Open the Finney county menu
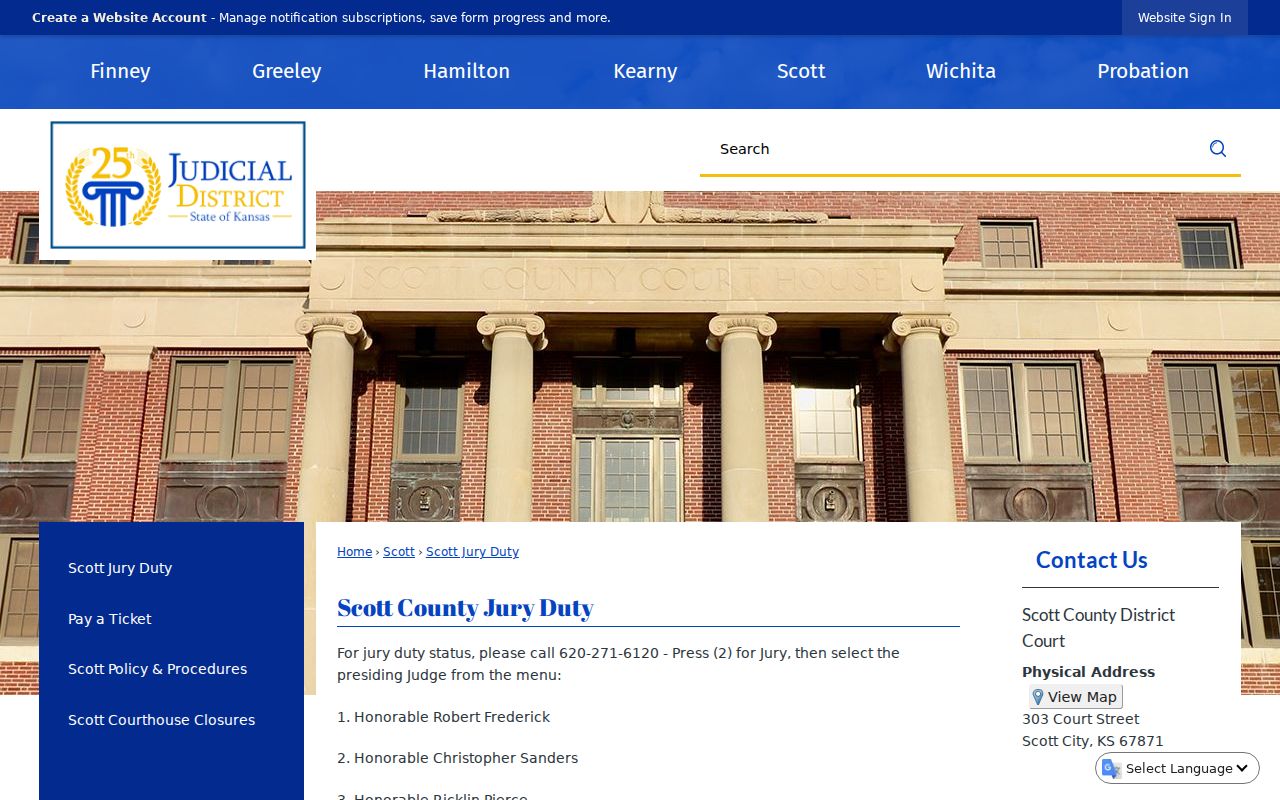The height and width of the screenshot is (800, 1280). (x=120, y=71)
